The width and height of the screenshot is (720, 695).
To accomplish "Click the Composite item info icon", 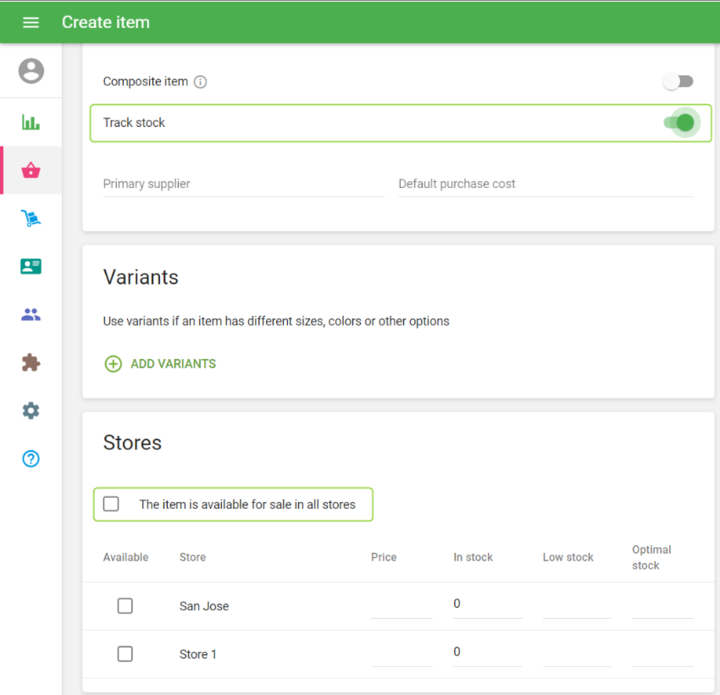I will point(200,82).
